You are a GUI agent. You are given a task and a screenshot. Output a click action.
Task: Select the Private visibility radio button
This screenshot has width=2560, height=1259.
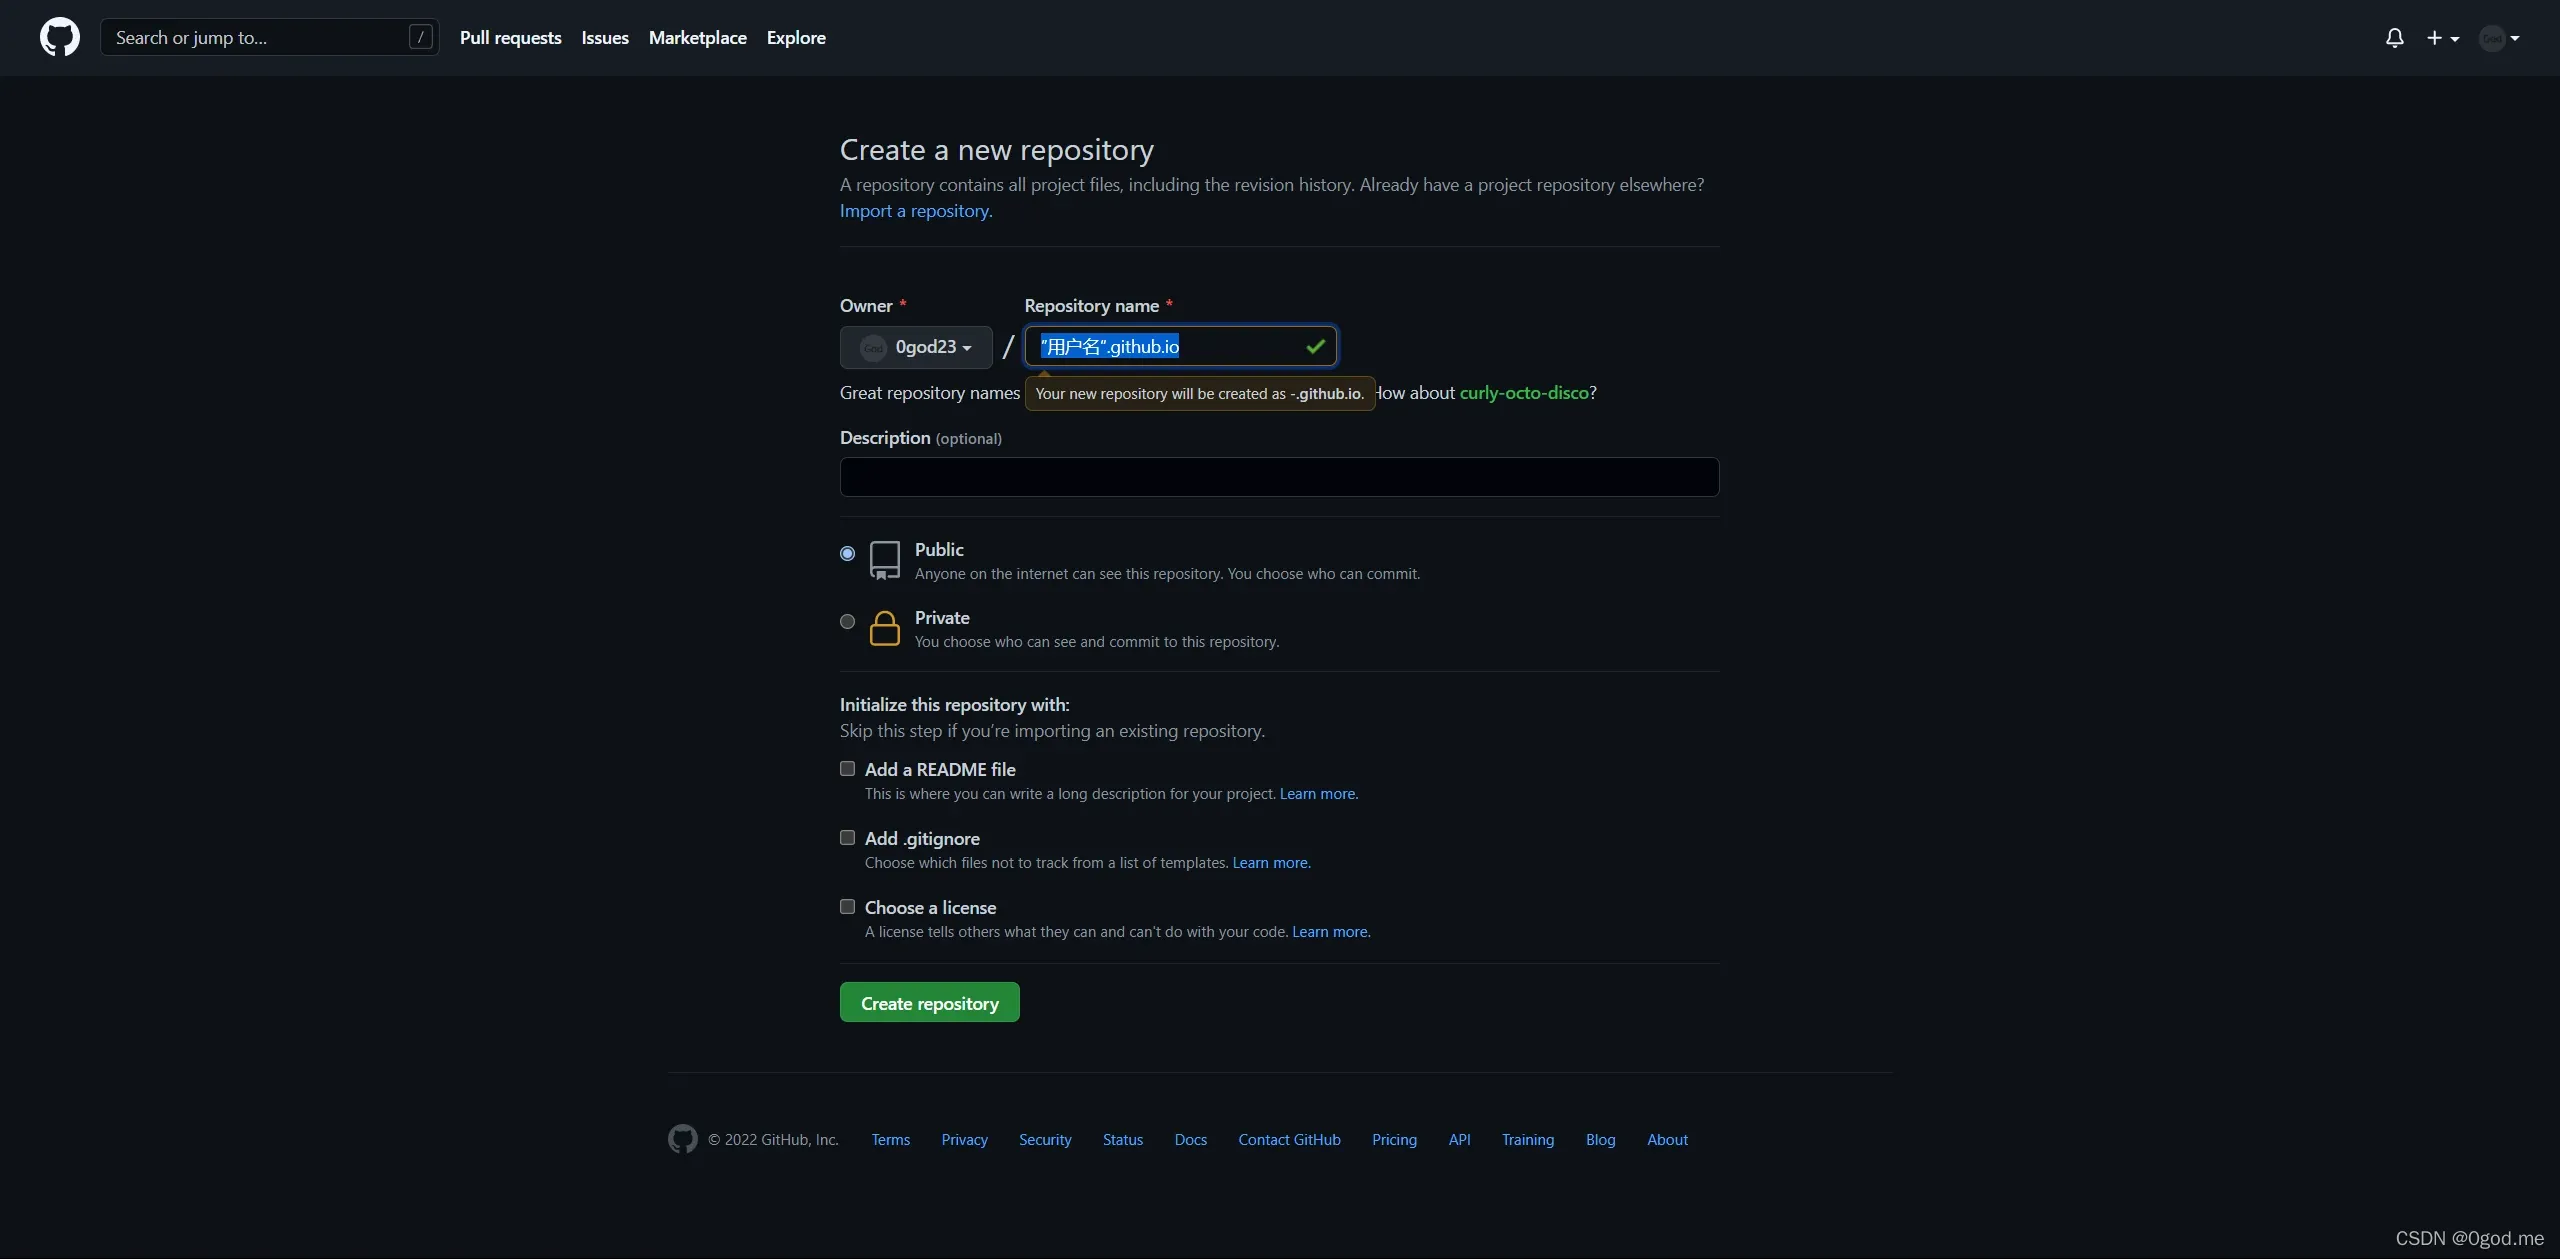847,621
